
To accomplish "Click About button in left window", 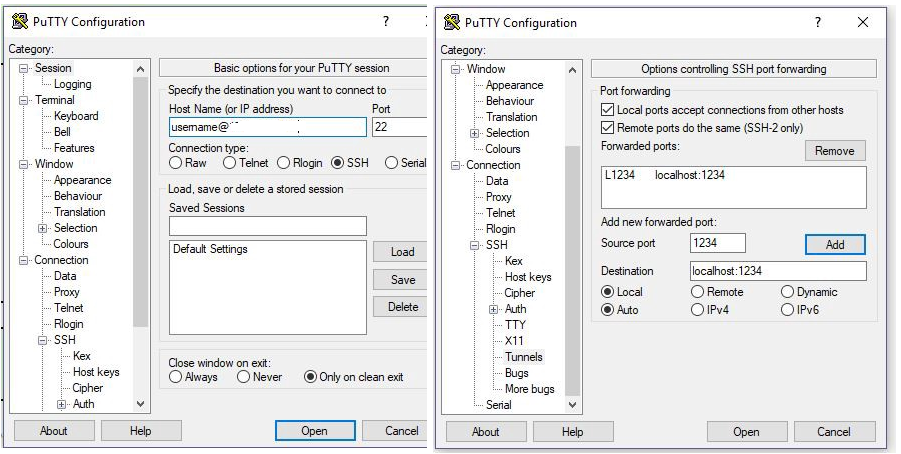I will click(54, 431).
